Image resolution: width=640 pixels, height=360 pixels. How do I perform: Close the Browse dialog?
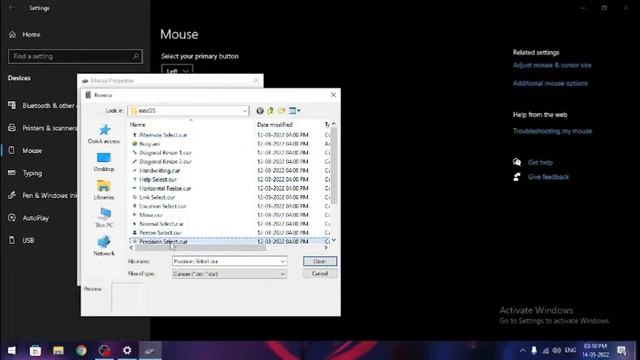point(333,95)
